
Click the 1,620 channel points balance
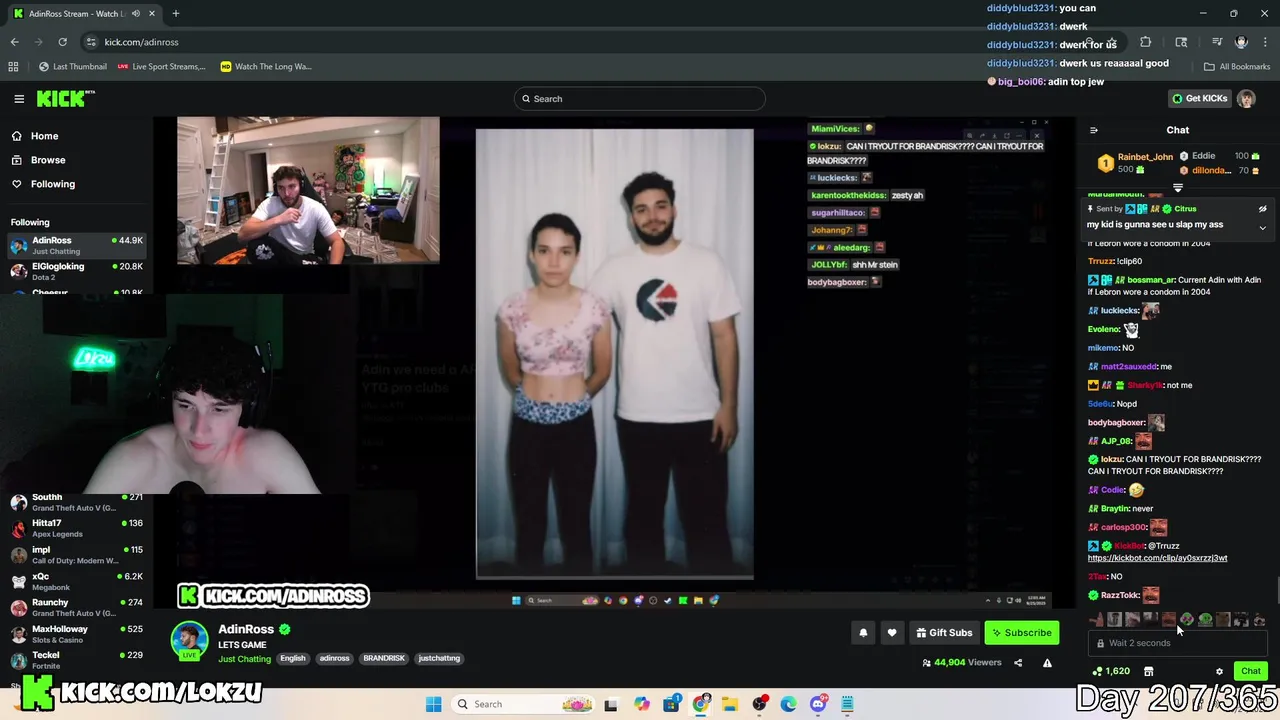point(1111,671)
